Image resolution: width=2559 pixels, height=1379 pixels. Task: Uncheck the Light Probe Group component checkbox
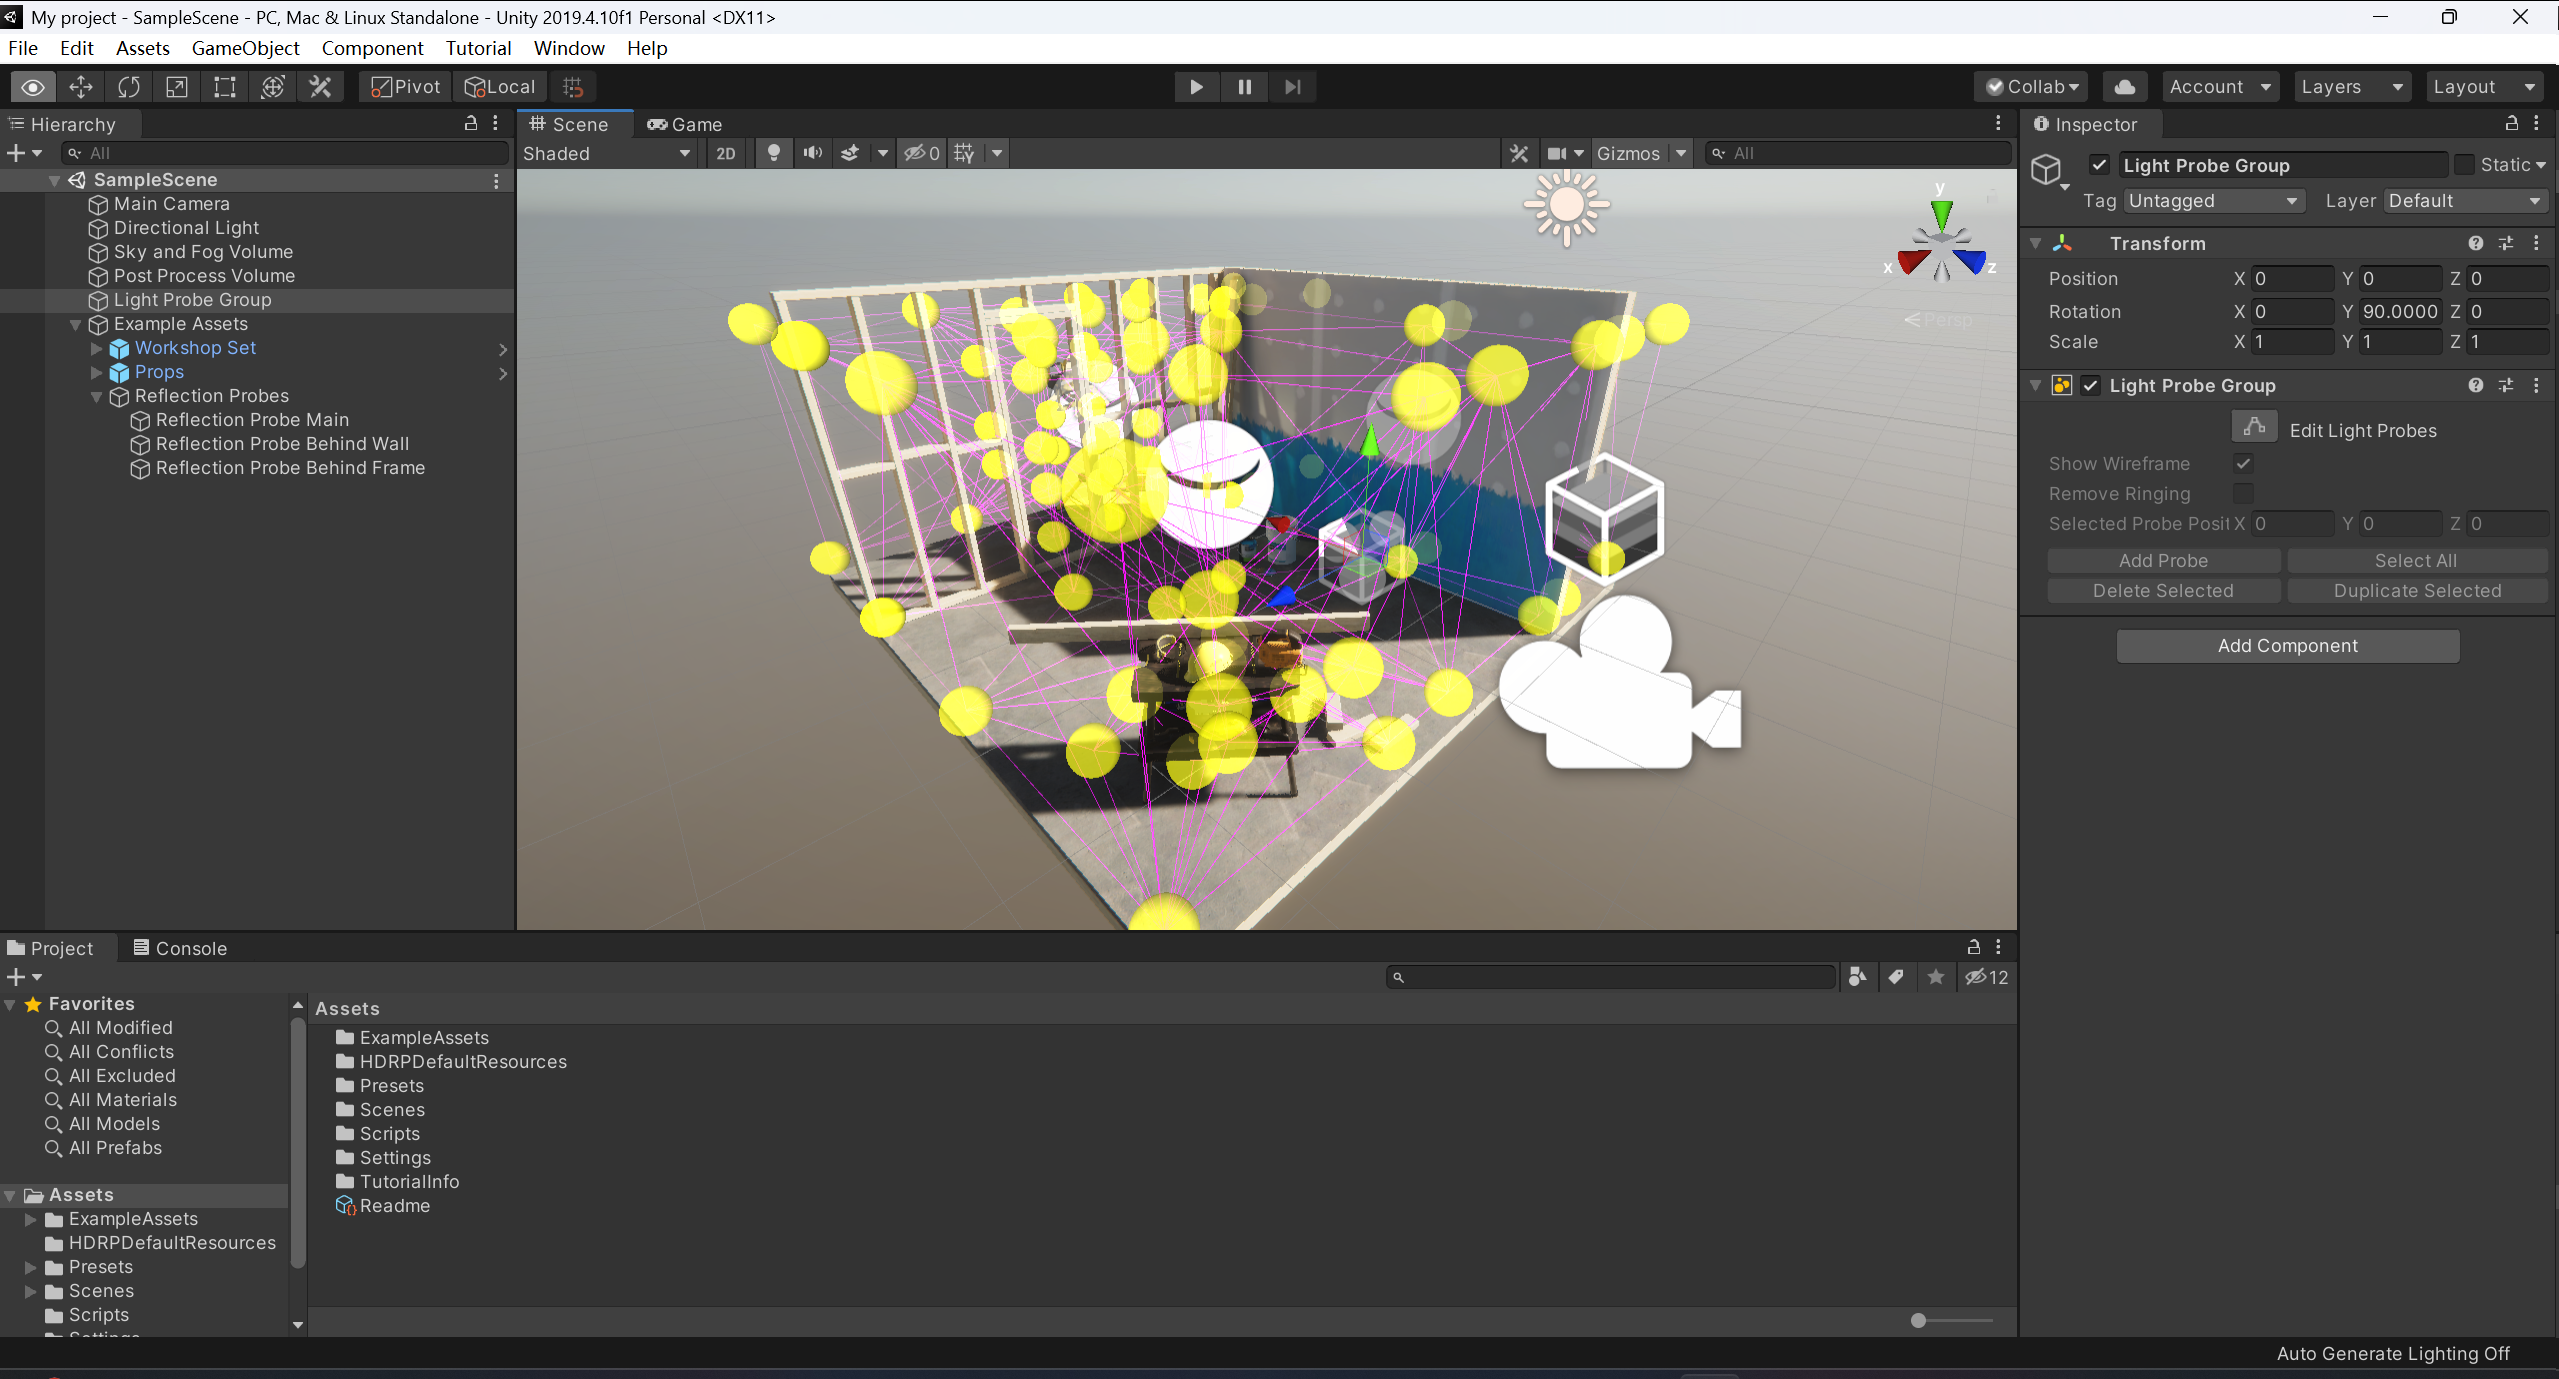click(x=2090, y=386)
